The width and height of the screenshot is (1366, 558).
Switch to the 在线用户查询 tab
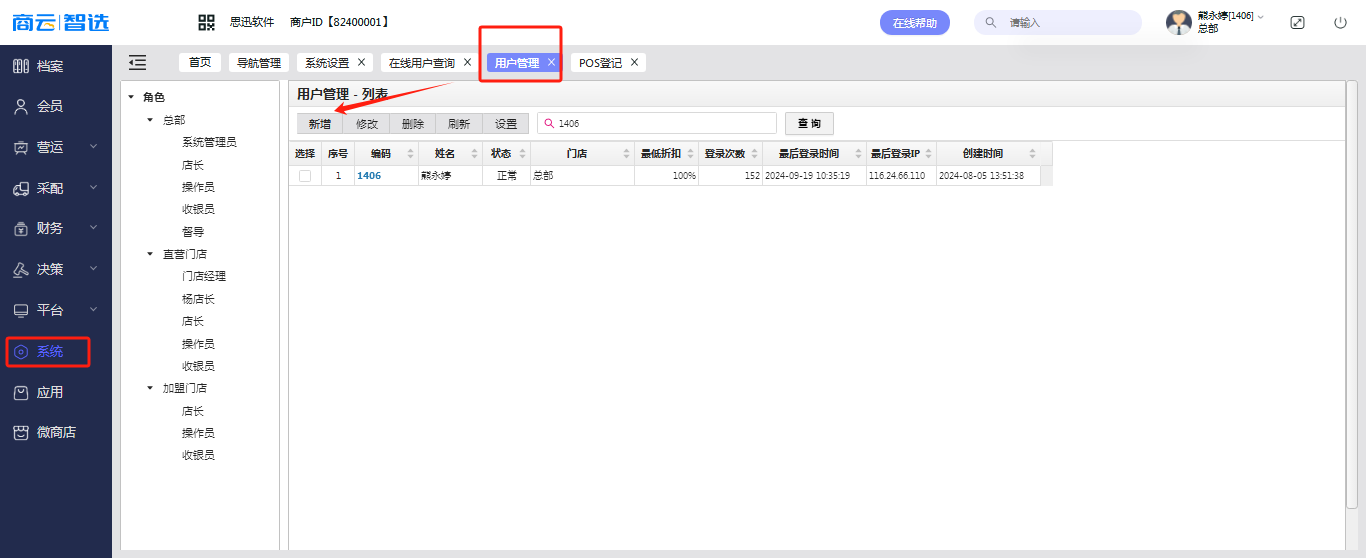(x=422, y=62)
